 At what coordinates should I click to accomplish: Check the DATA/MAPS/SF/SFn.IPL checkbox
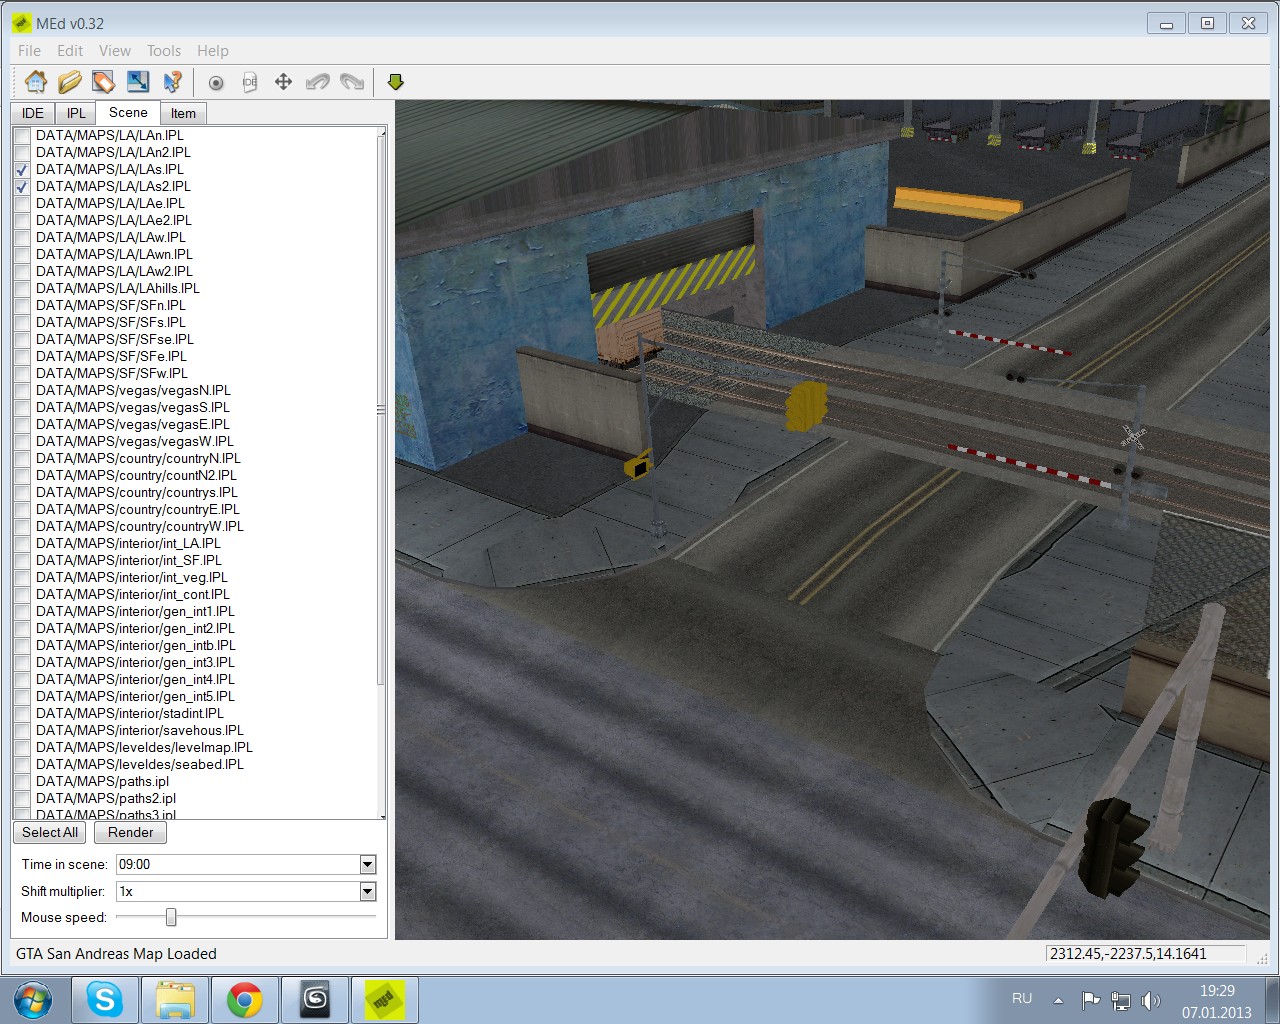[22, 305]
